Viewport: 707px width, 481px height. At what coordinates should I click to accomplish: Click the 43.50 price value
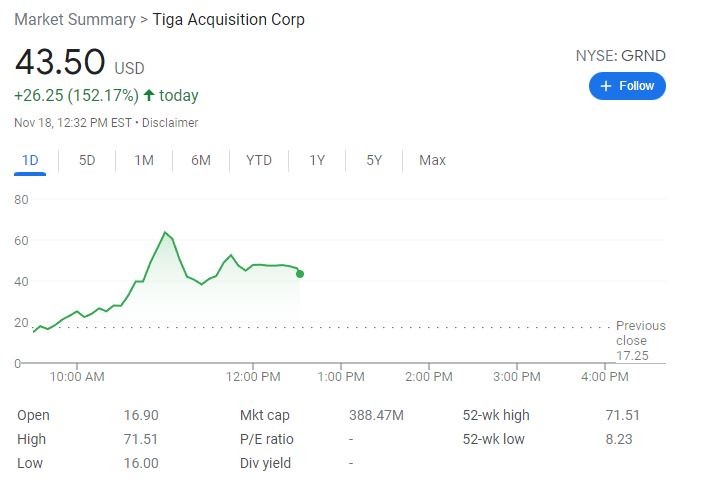(x=60, y=63)
